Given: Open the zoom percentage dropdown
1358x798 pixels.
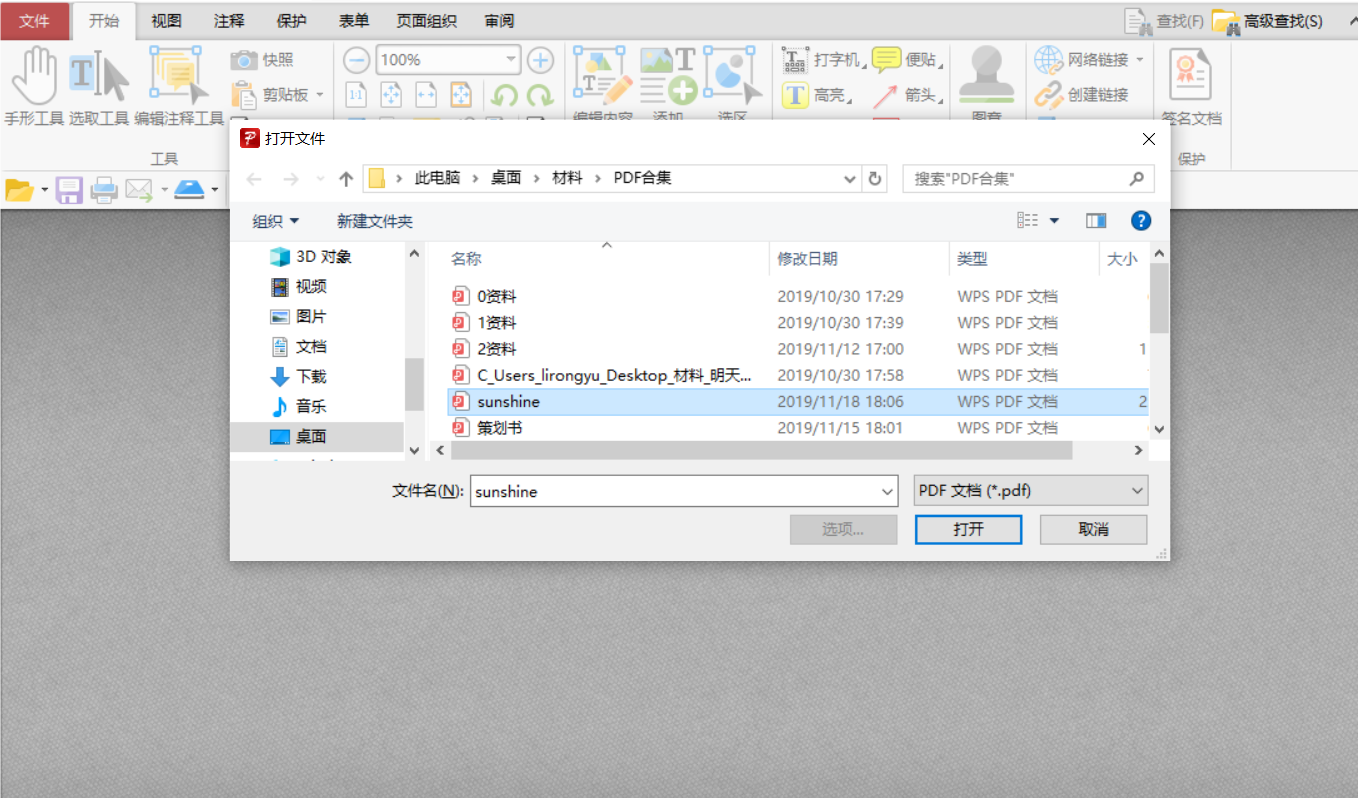Looking at the screenshot, I should [510, 60].
